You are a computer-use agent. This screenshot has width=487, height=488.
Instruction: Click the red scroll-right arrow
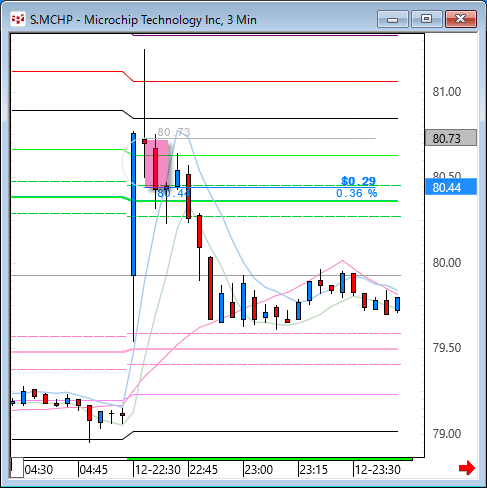(x=467, y=468)
